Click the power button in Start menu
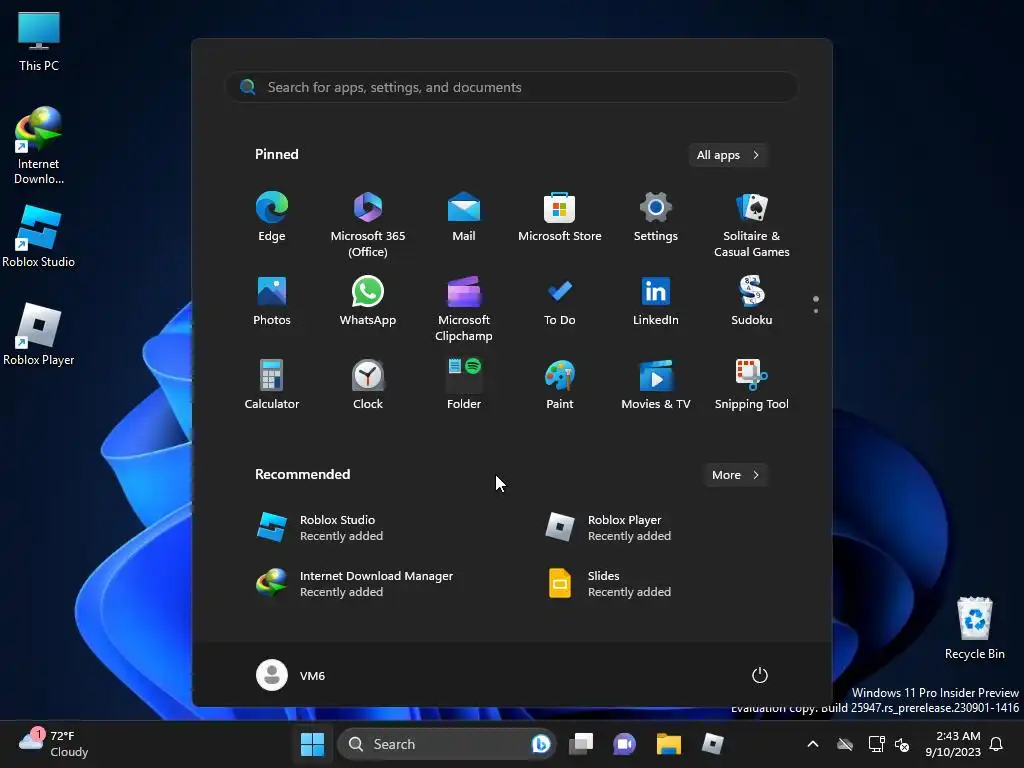The height and width of the screenshot is (768, 1024). (x=760, y=675)
